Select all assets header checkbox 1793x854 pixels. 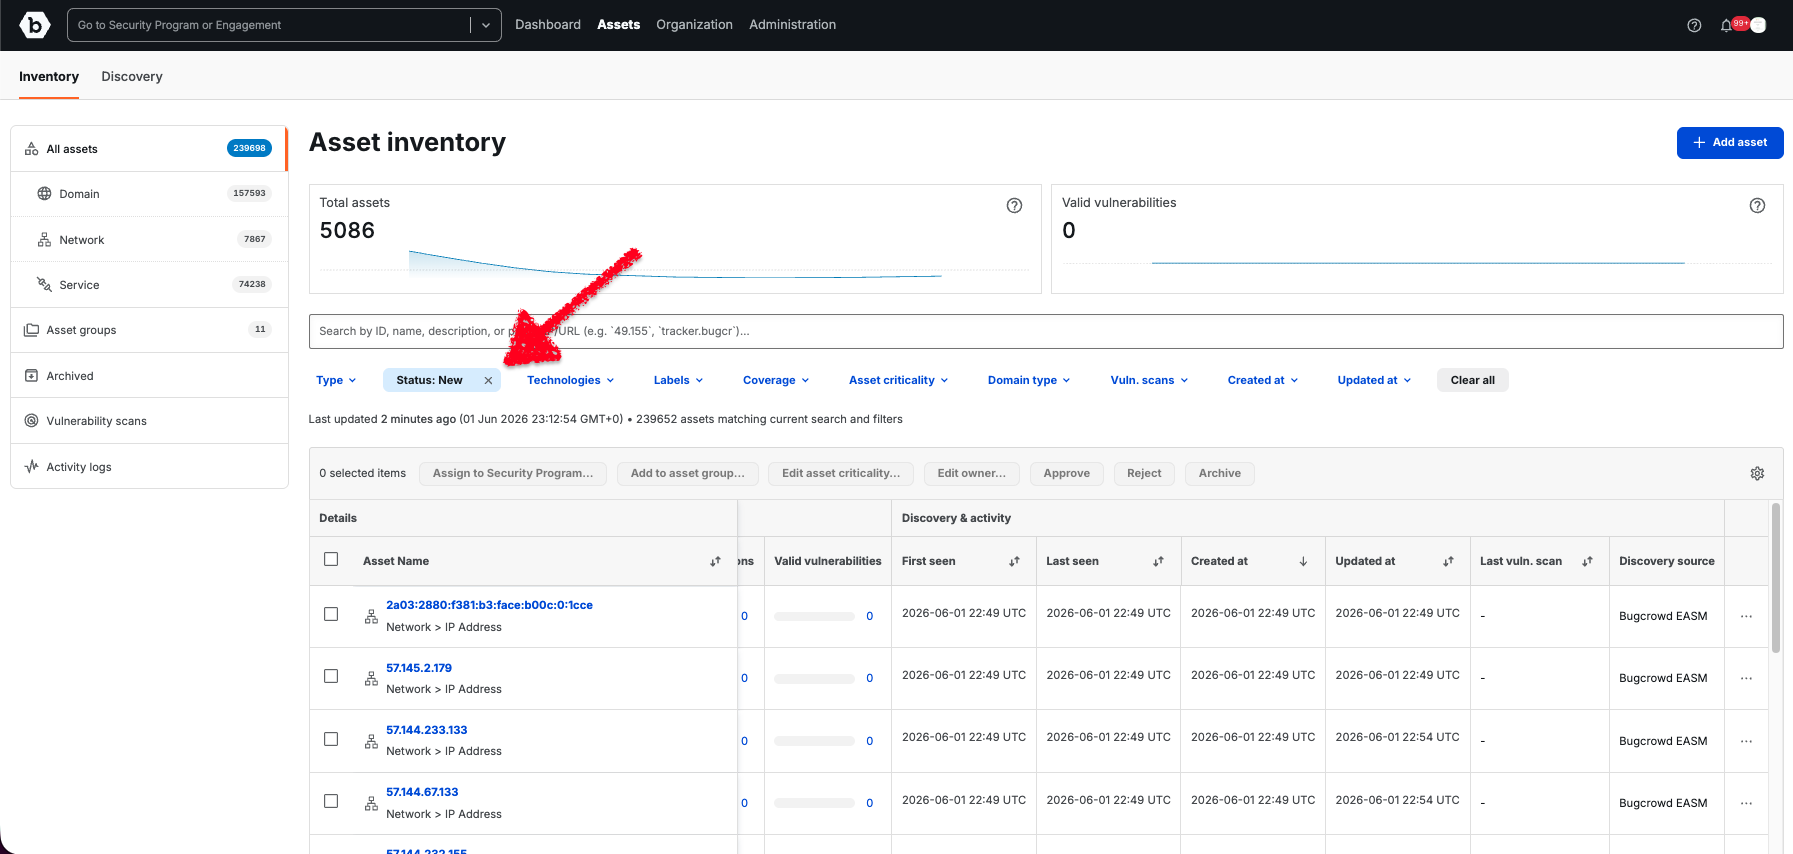click(x=331, y=559)
